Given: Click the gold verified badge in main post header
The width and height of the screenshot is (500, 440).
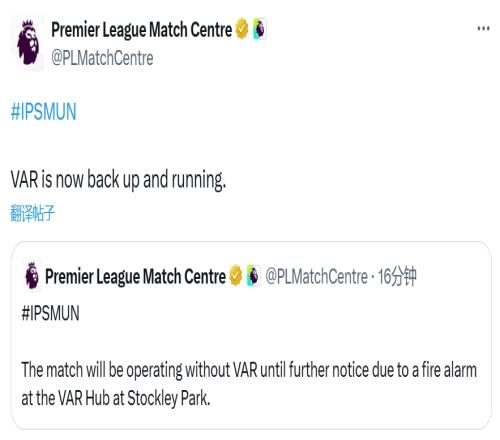Looking at the screenshot, I should coord(242,29).
